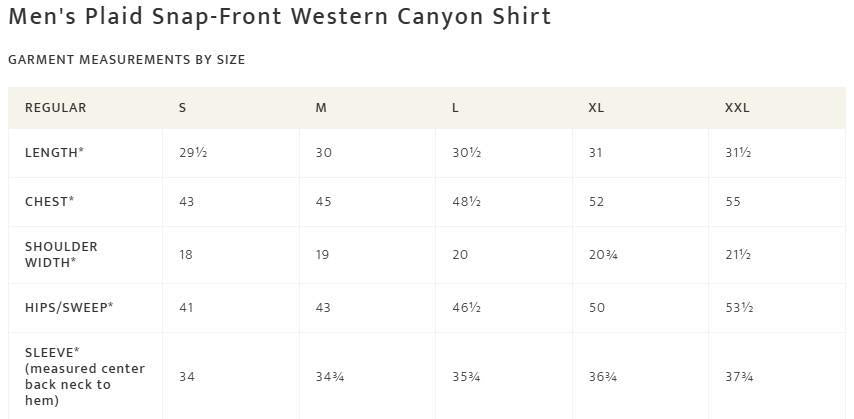The width and height of the screenshot is (854, 419).
Task: Select the hips/sweep value 53½ for XXL
Action: [739, 308]
